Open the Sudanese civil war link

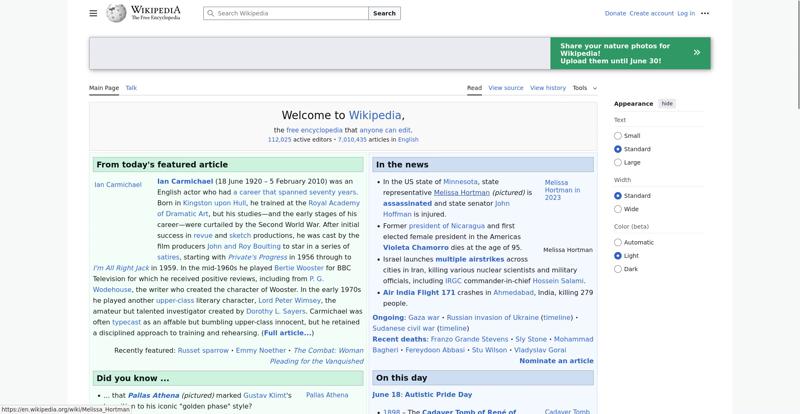click(404, 328)
